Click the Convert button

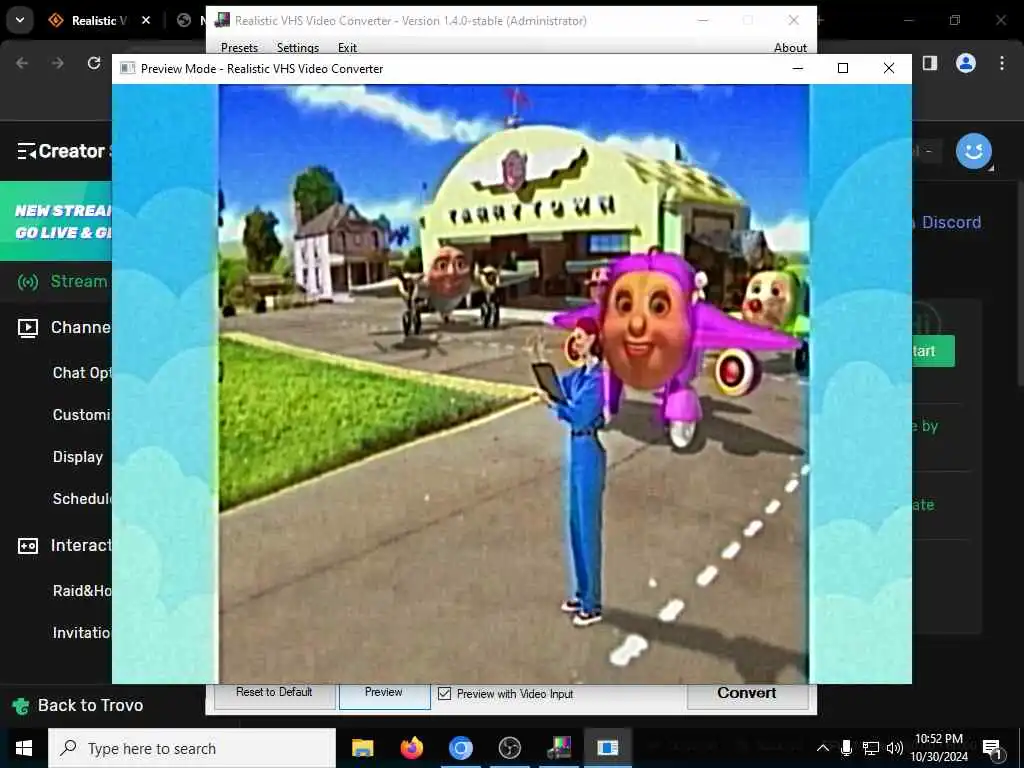746,693
